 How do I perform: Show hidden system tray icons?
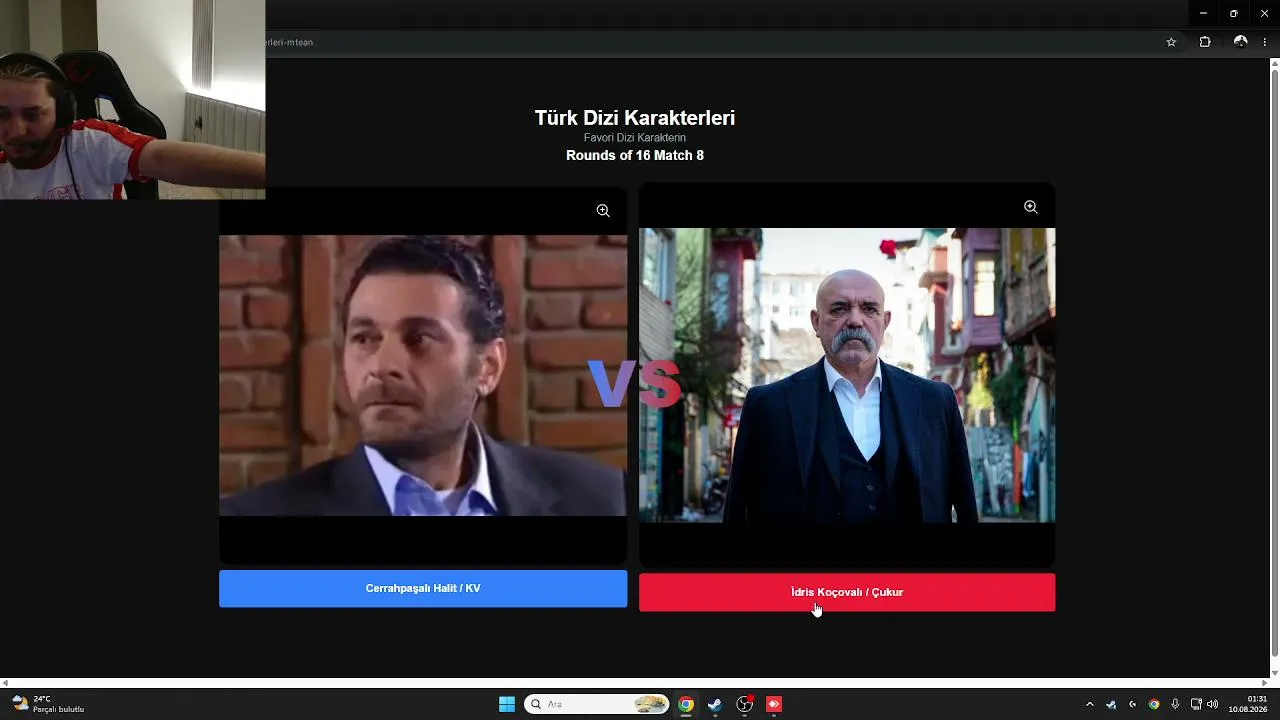(1090, 704)
